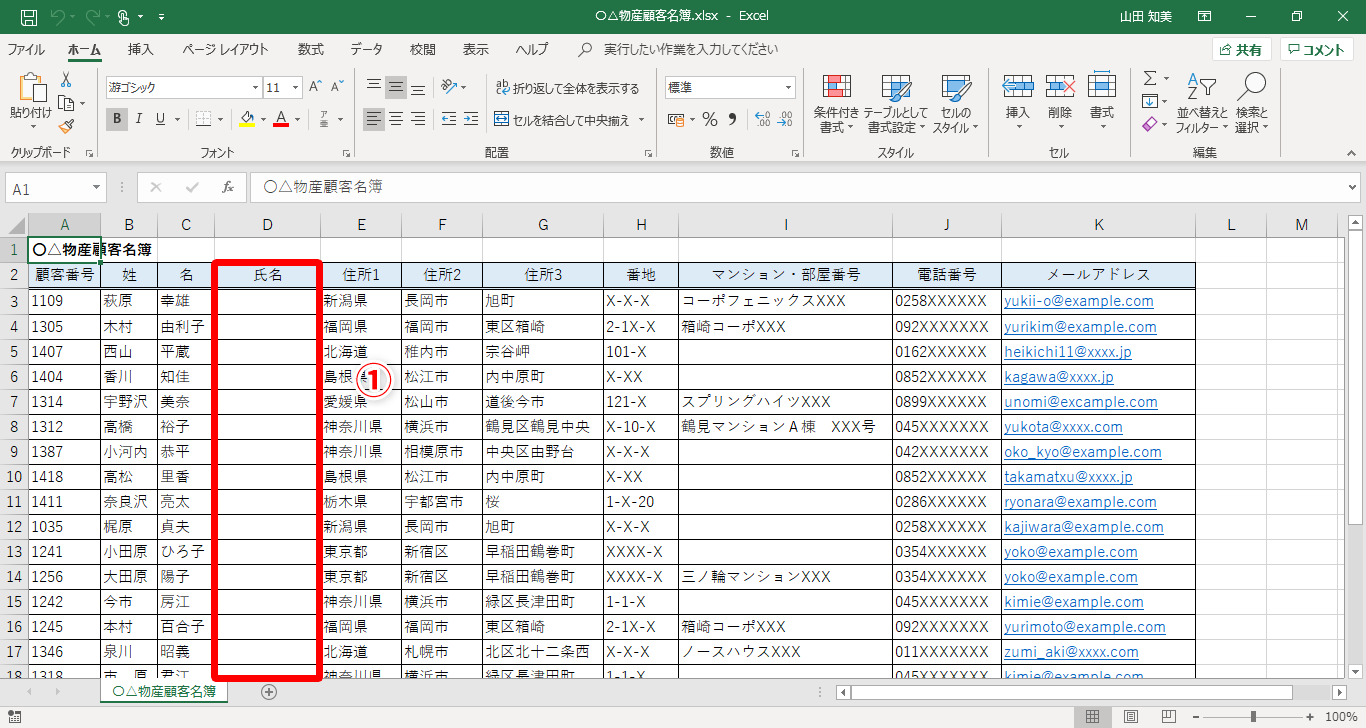Set horizontal alignment to right
The width and height of the screenshot is (1366, 728).
click(418, 119)
